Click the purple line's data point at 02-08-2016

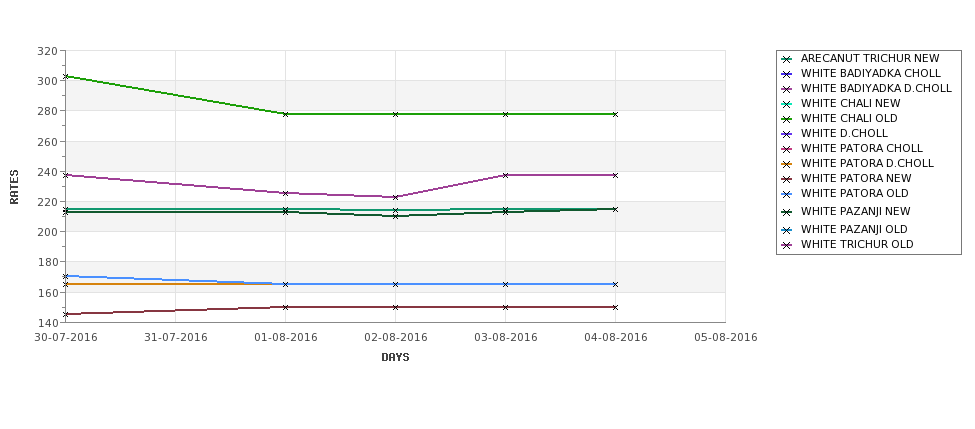(395, 197)
